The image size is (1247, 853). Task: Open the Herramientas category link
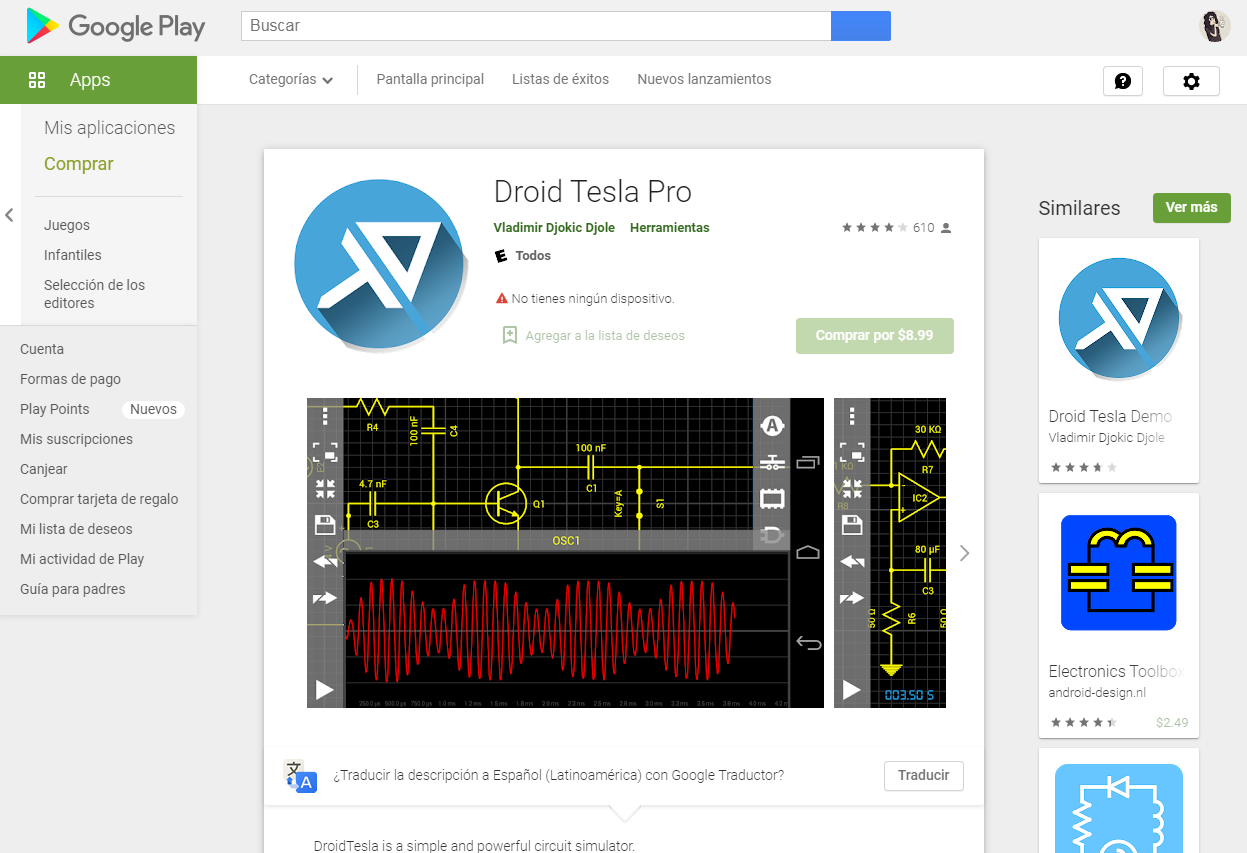669,227
